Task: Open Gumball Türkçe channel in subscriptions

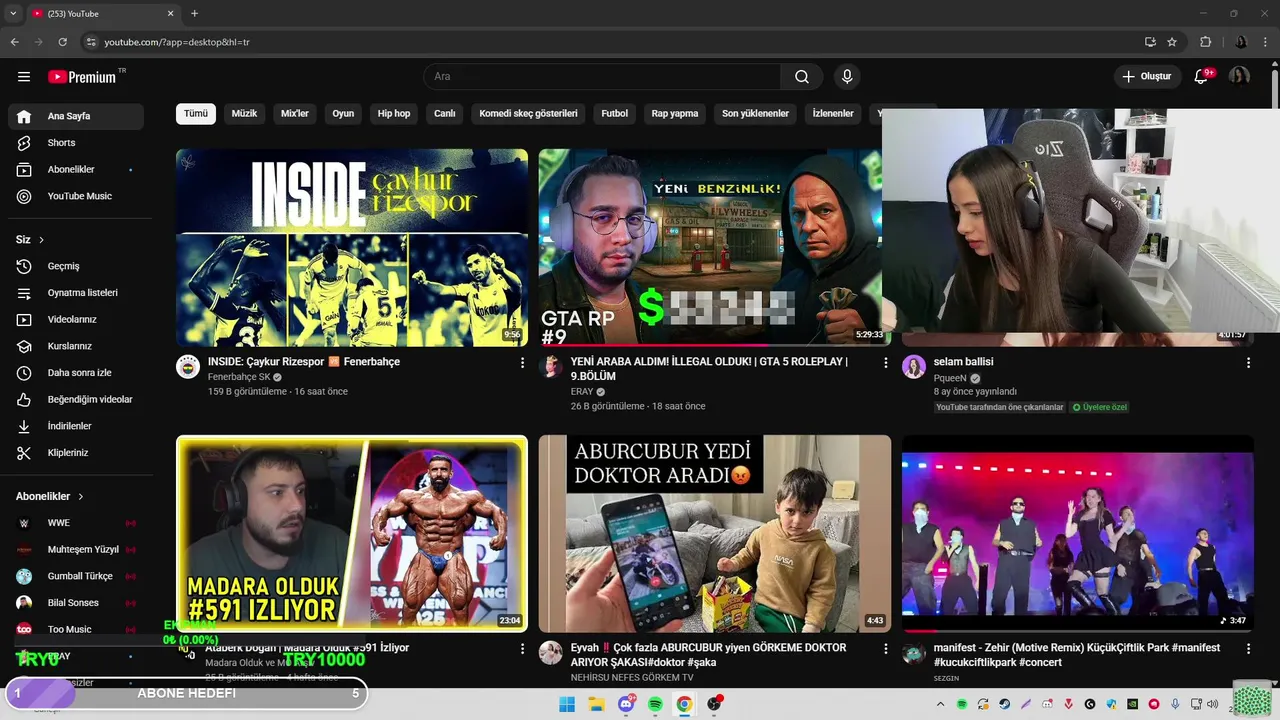Action: (x=76, y=576)
